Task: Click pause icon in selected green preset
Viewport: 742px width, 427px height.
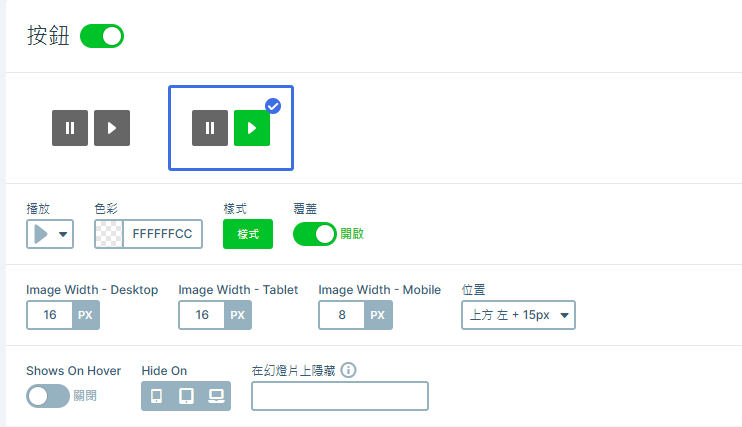Action: pos(210,128)
